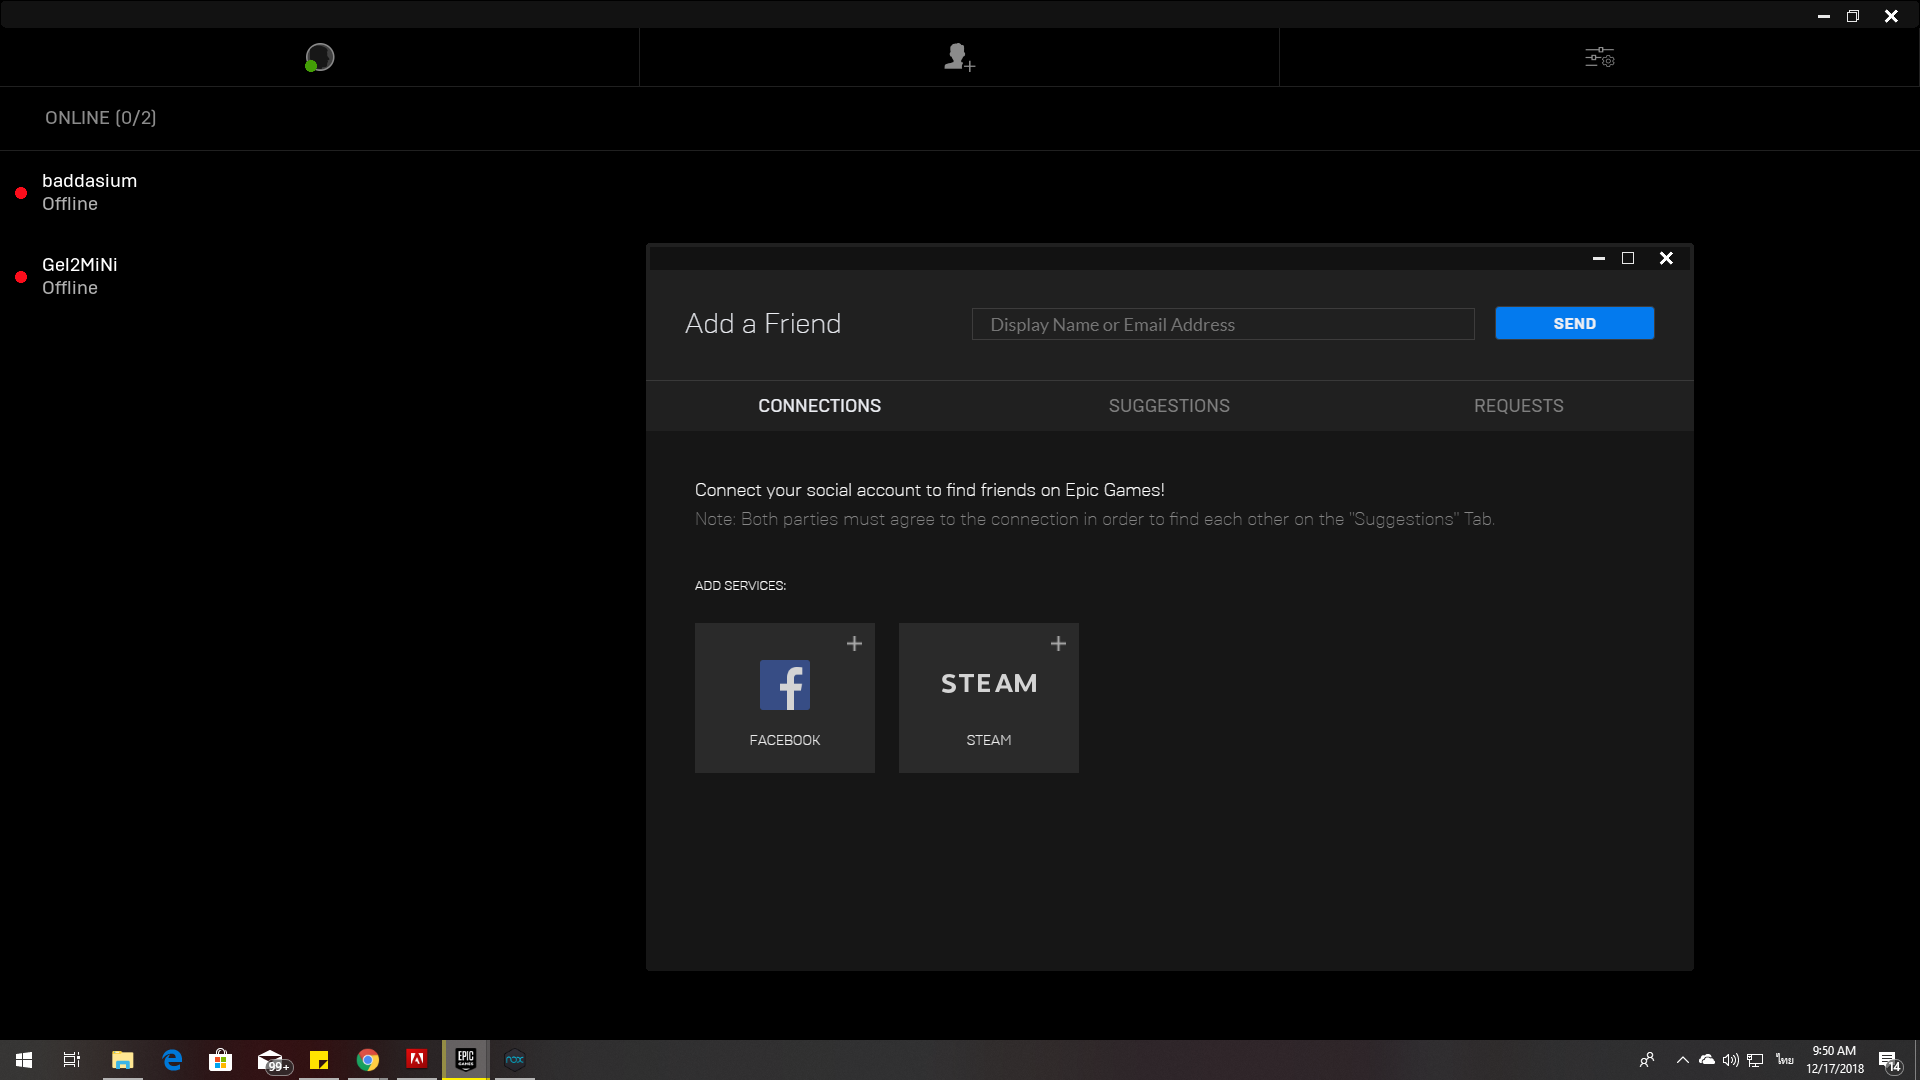Screen dimensions: 1920x1080
Task: Connect the Facebook account tile
Action: point(784,698)
